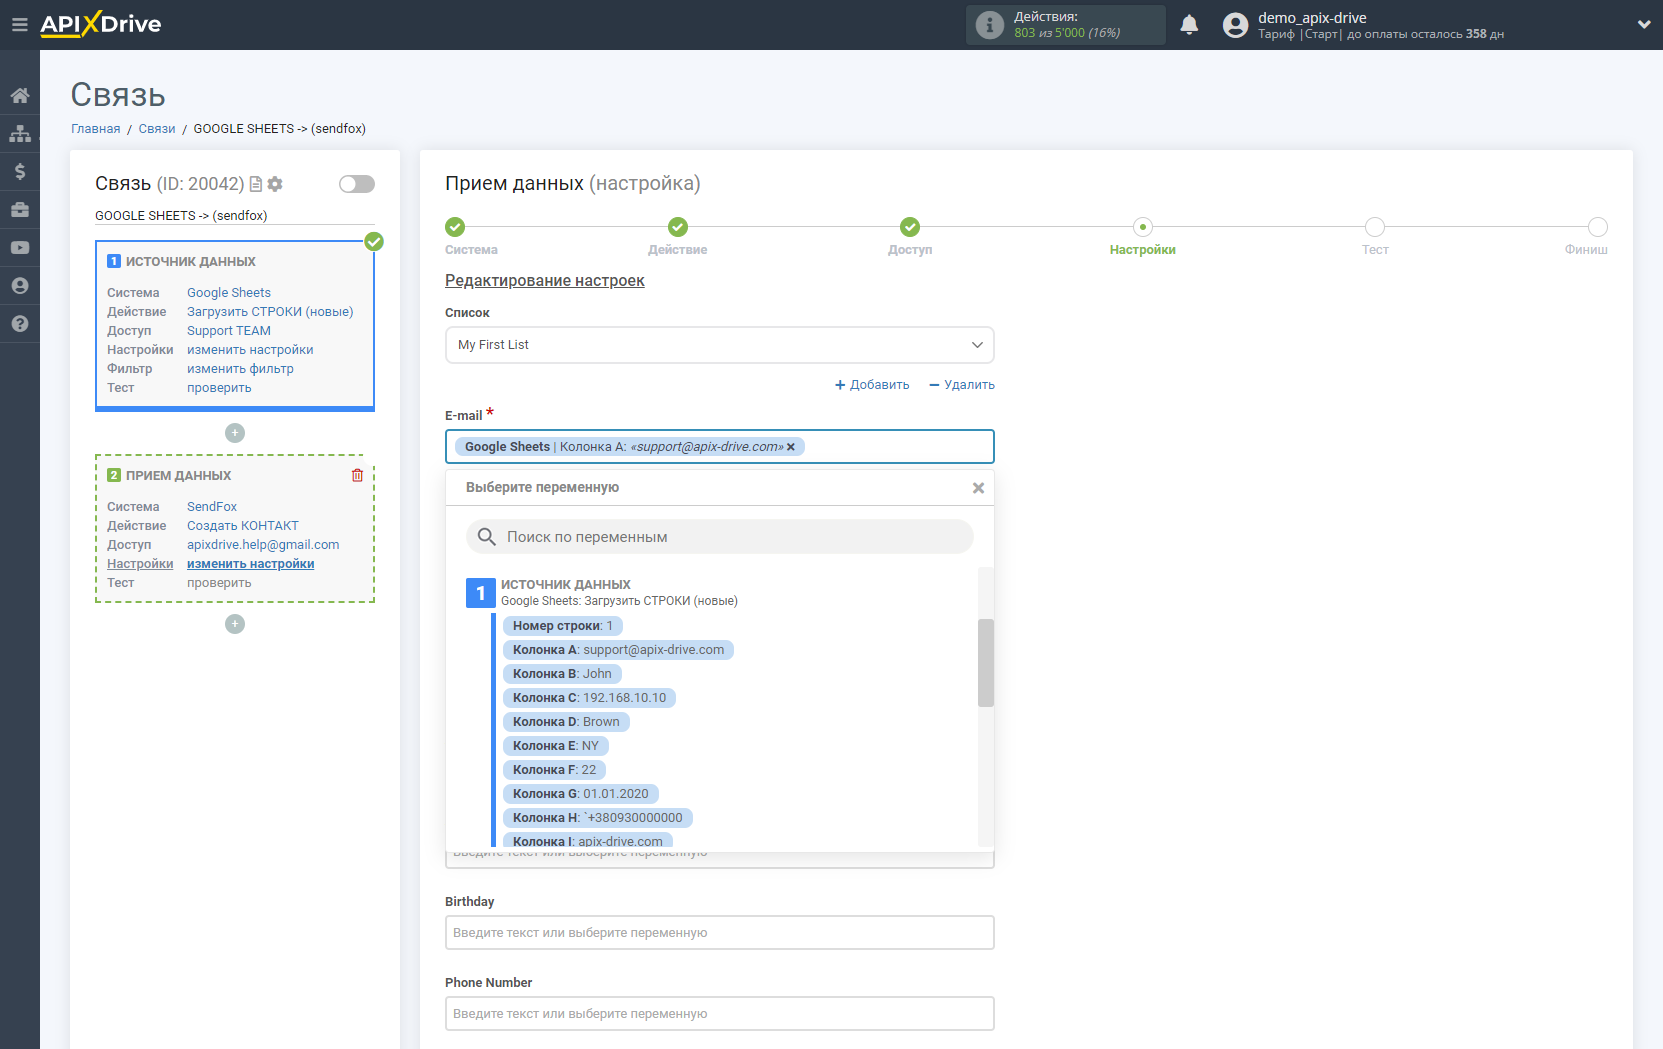Screen dimensions: 1663x1049
Task: Focus the Поиск по переменным search field
Action: pyautogui.click(x=720, y=537)
